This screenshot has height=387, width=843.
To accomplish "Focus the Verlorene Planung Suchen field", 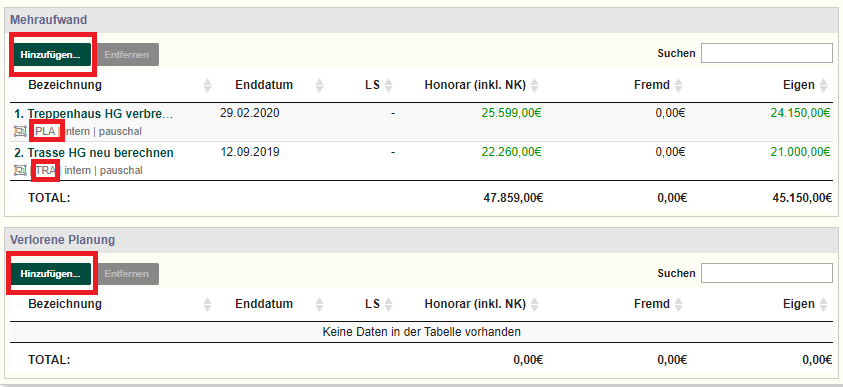I will pos(767,273).
